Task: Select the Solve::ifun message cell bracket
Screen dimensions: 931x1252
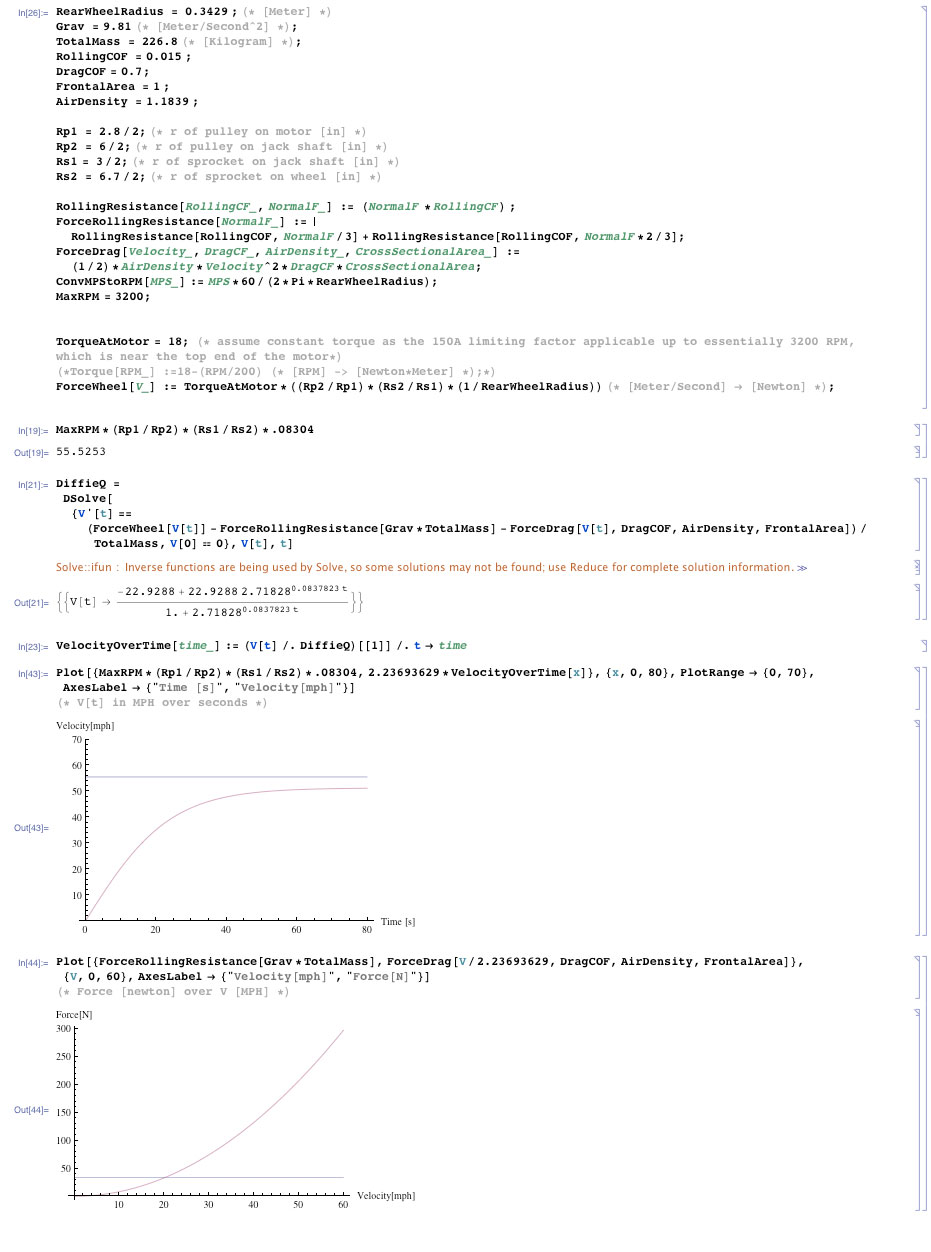Action: 917,567
